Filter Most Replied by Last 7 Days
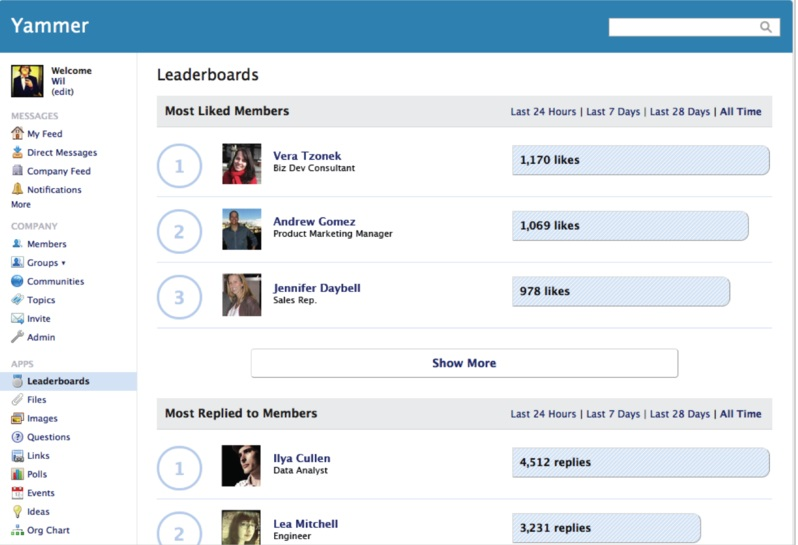Image resolution: width=798 pixels, height=545 pixels. pyautogui.click(x=613, y=414)
